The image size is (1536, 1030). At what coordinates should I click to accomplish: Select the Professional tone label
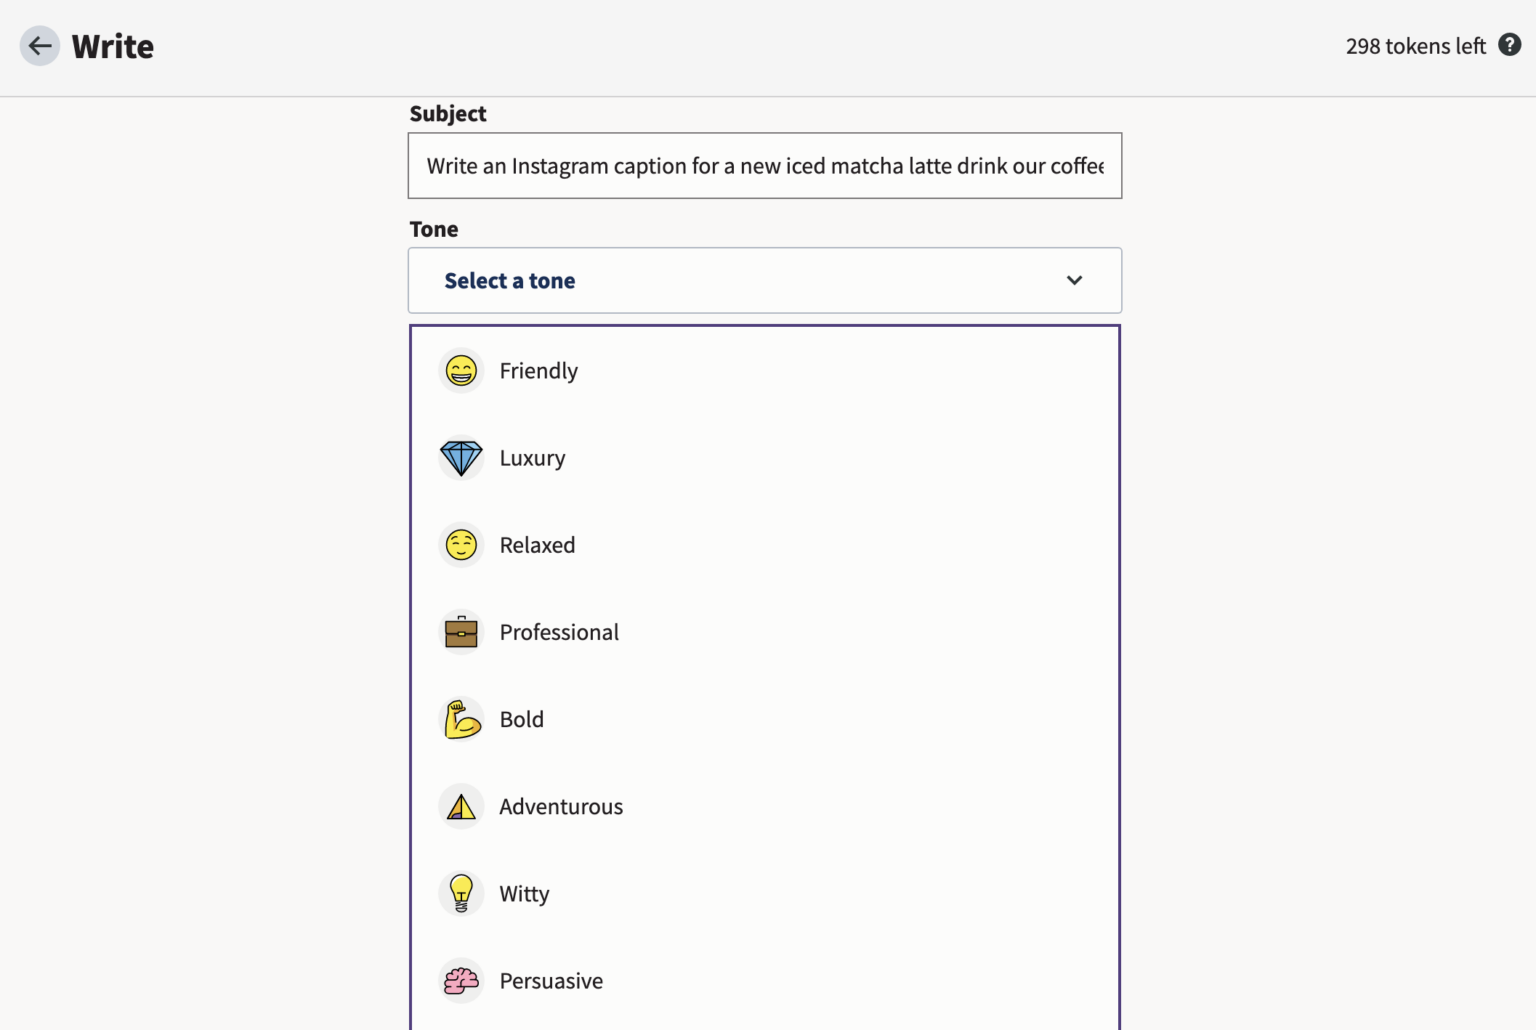coord(559,632)
